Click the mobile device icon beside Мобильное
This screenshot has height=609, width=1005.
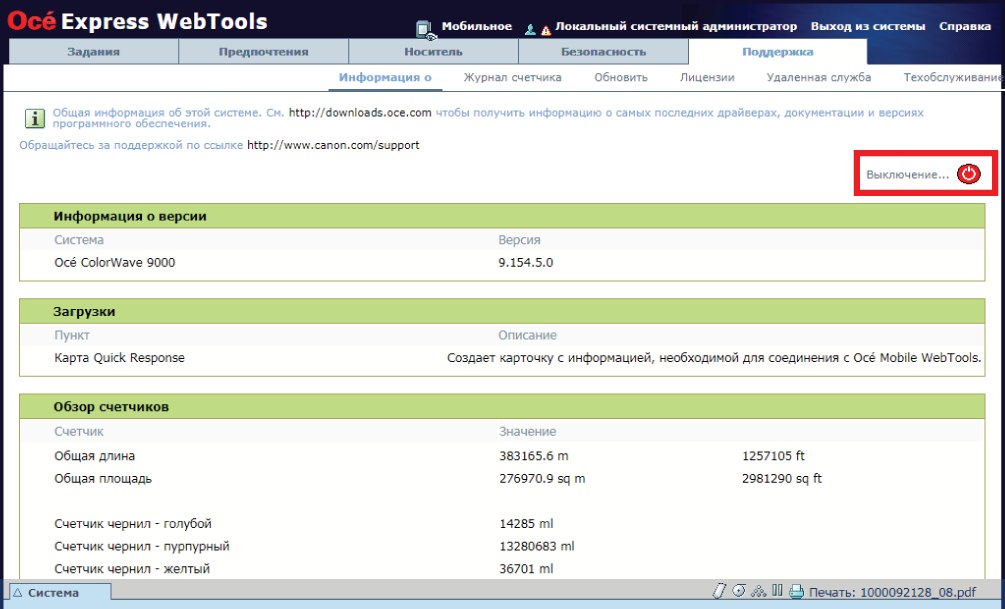425,29
